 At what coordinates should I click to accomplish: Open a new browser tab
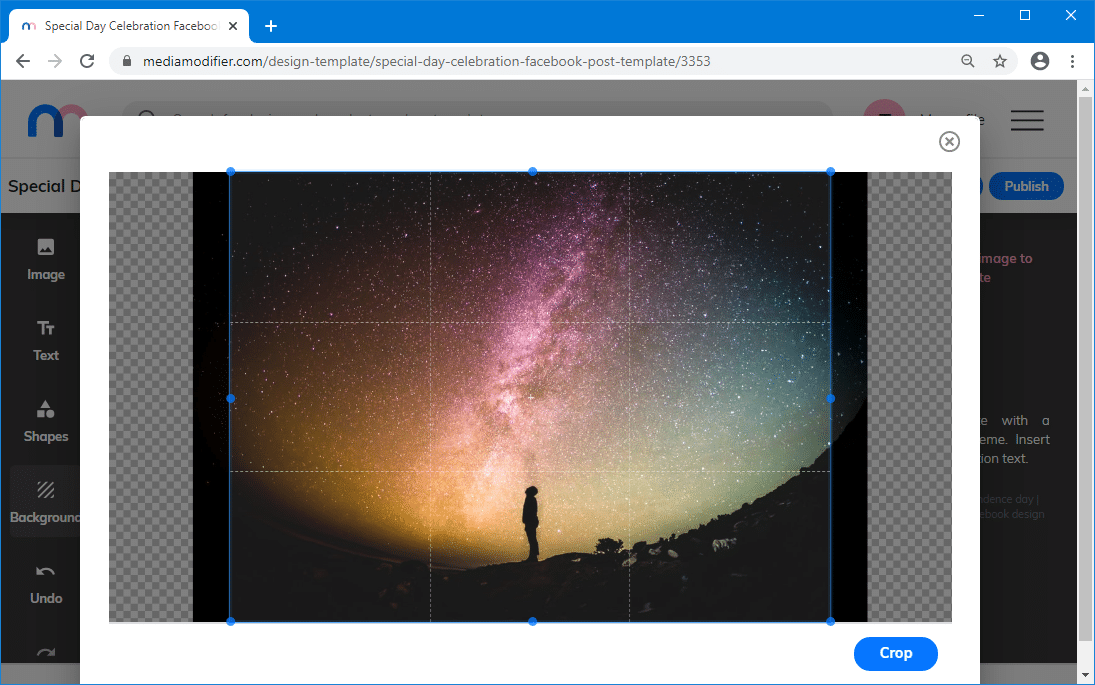coord(271,27)
